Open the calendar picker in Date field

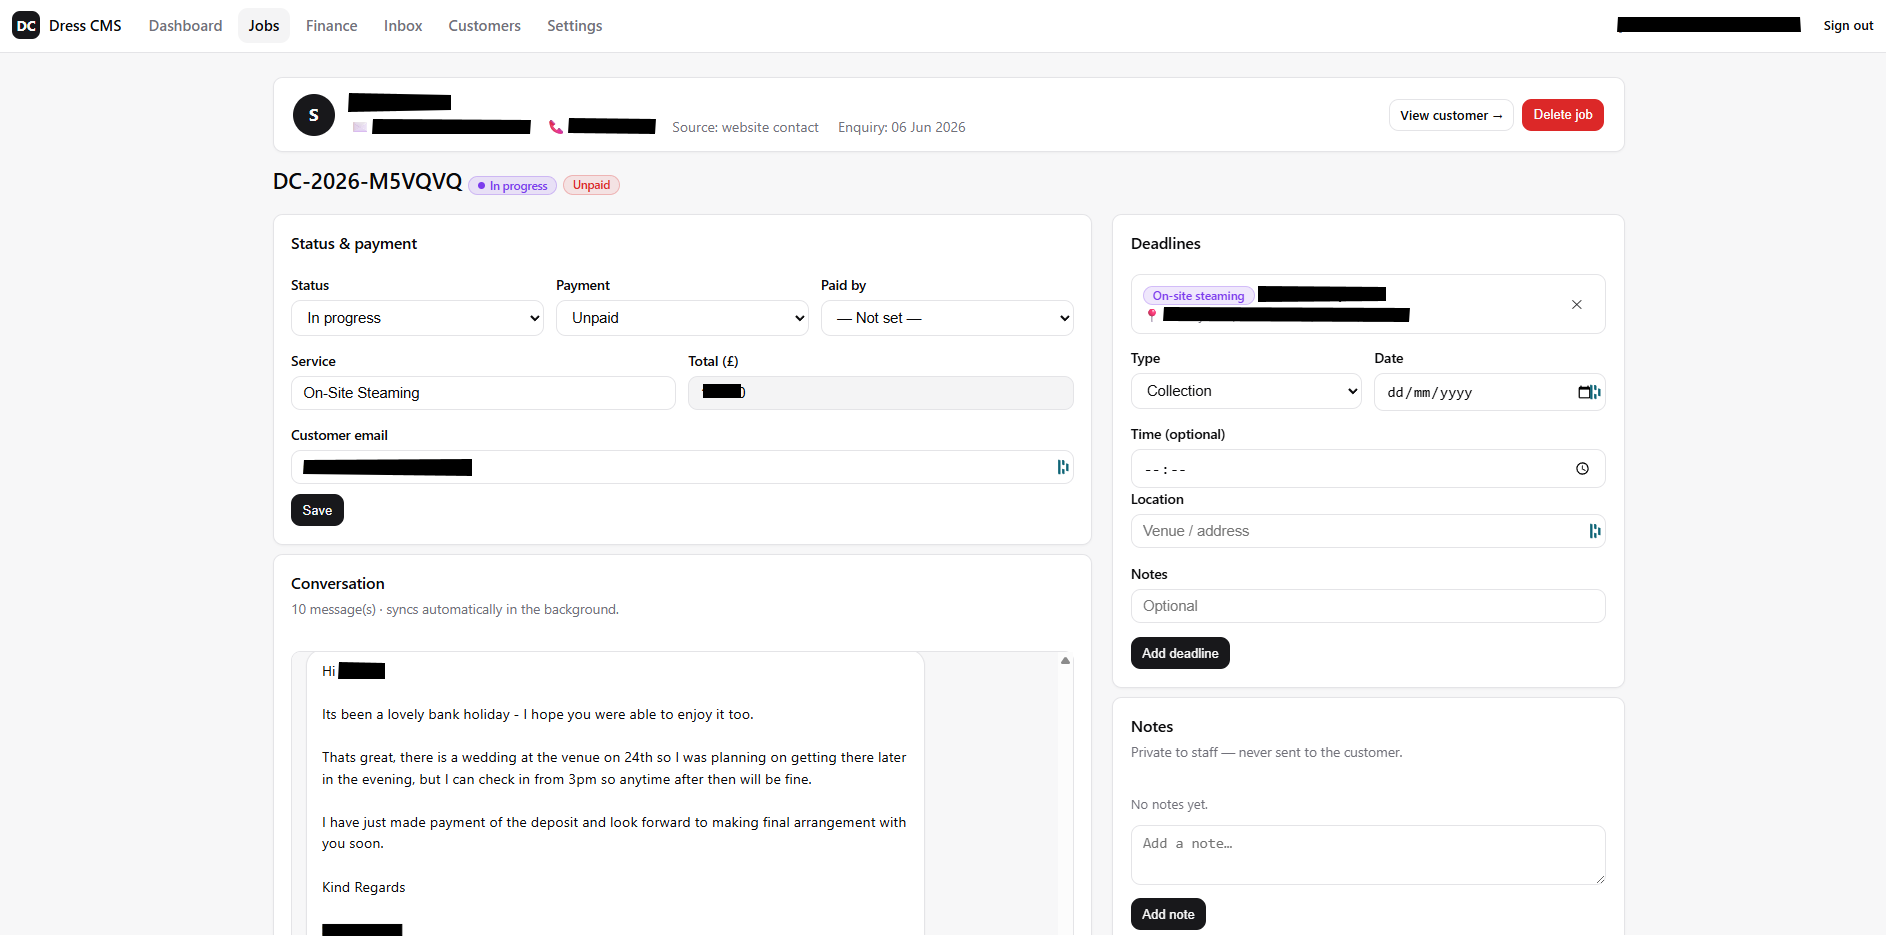click(x=1586, y=392)
